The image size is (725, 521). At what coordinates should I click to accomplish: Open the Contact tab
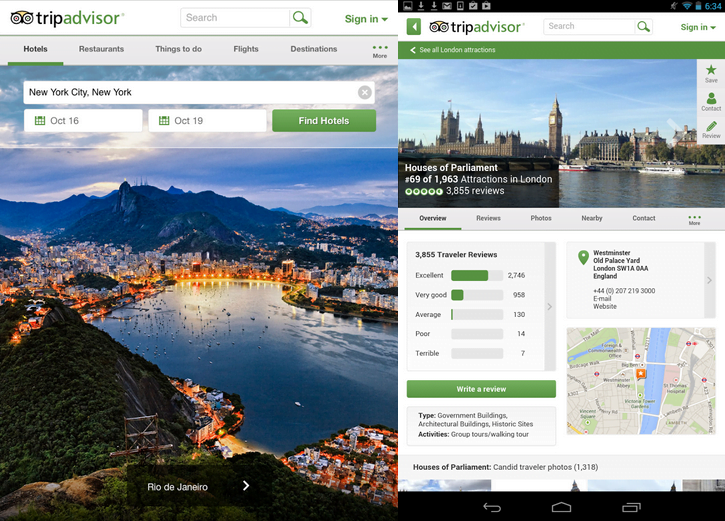(644, 218)
